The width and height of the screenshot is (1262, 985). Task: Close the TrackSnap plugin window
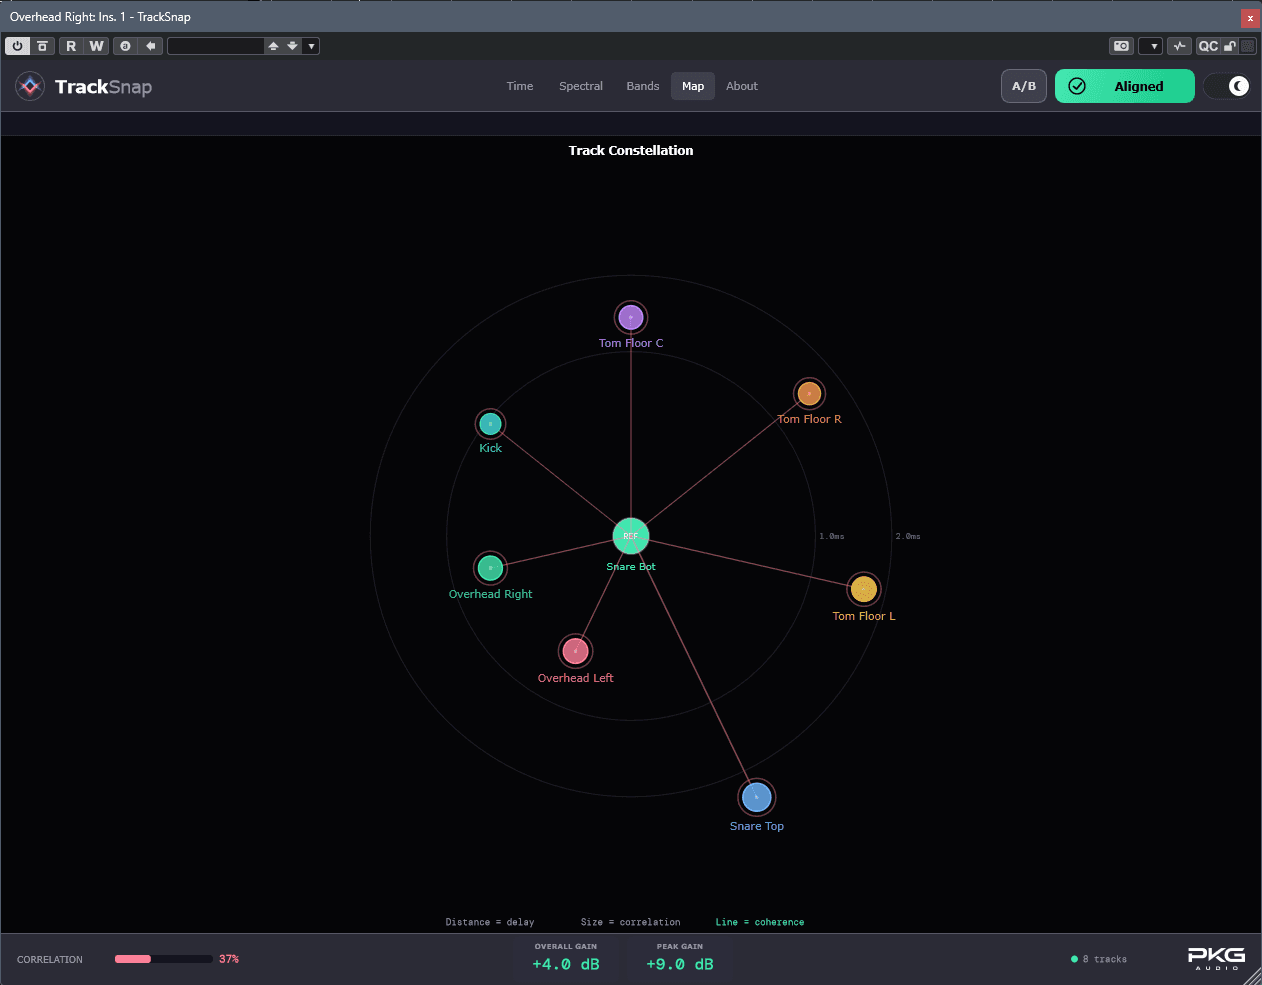pyautogui.click(x=1250, y=17)
